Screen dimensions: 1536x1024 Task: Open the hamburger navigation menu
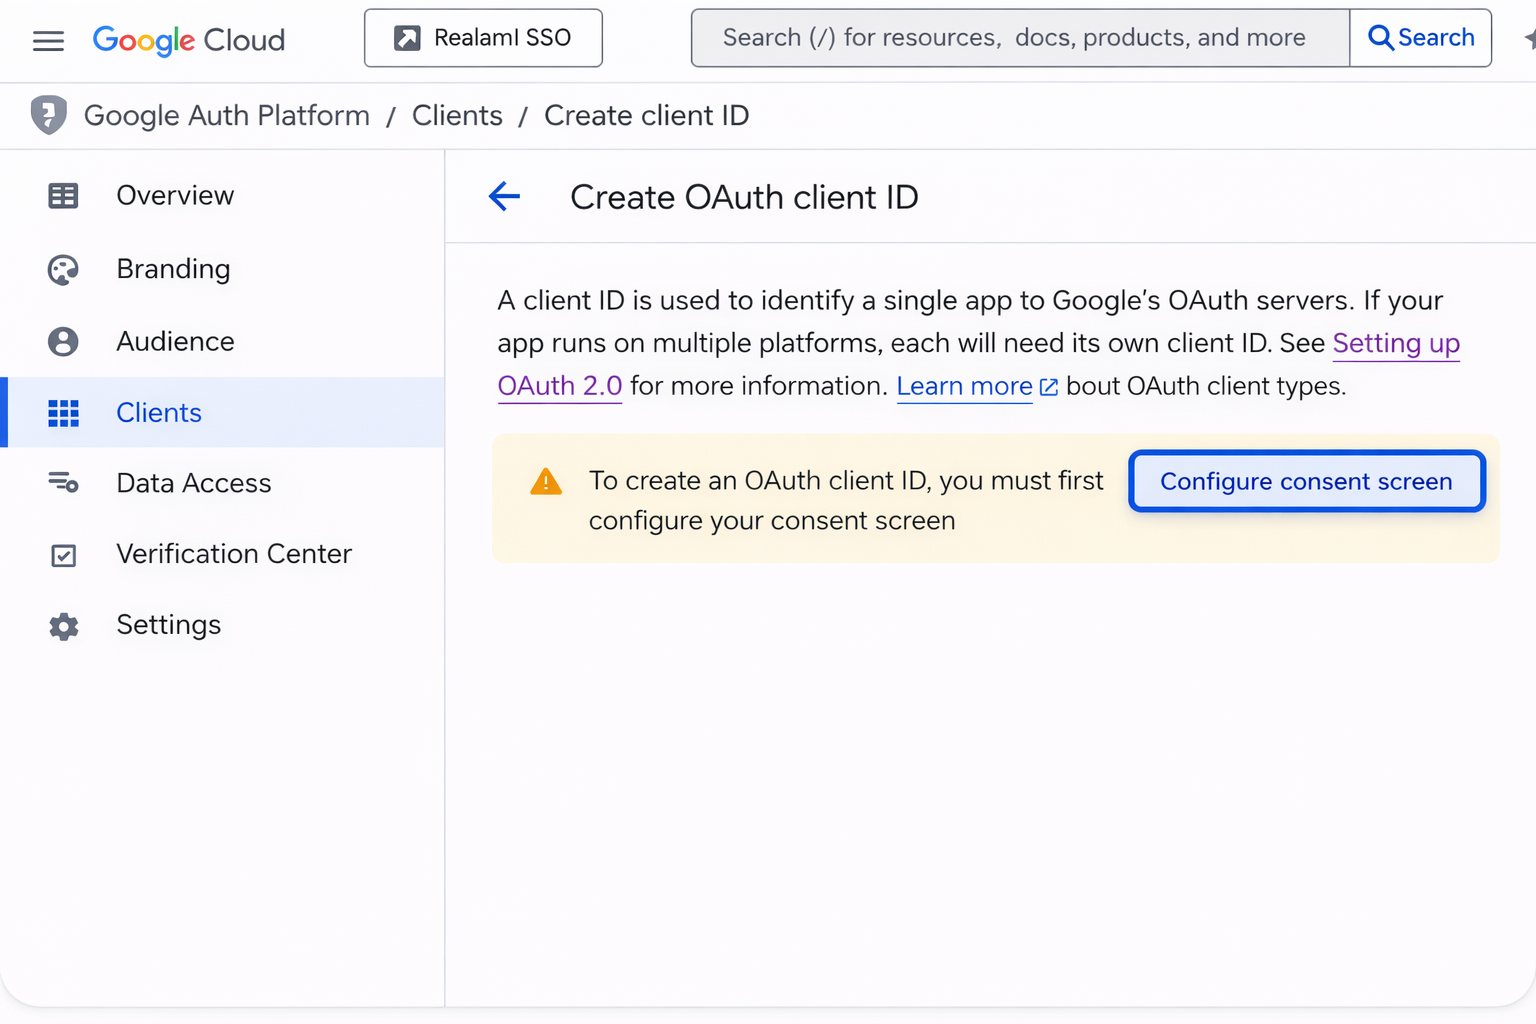48,40
